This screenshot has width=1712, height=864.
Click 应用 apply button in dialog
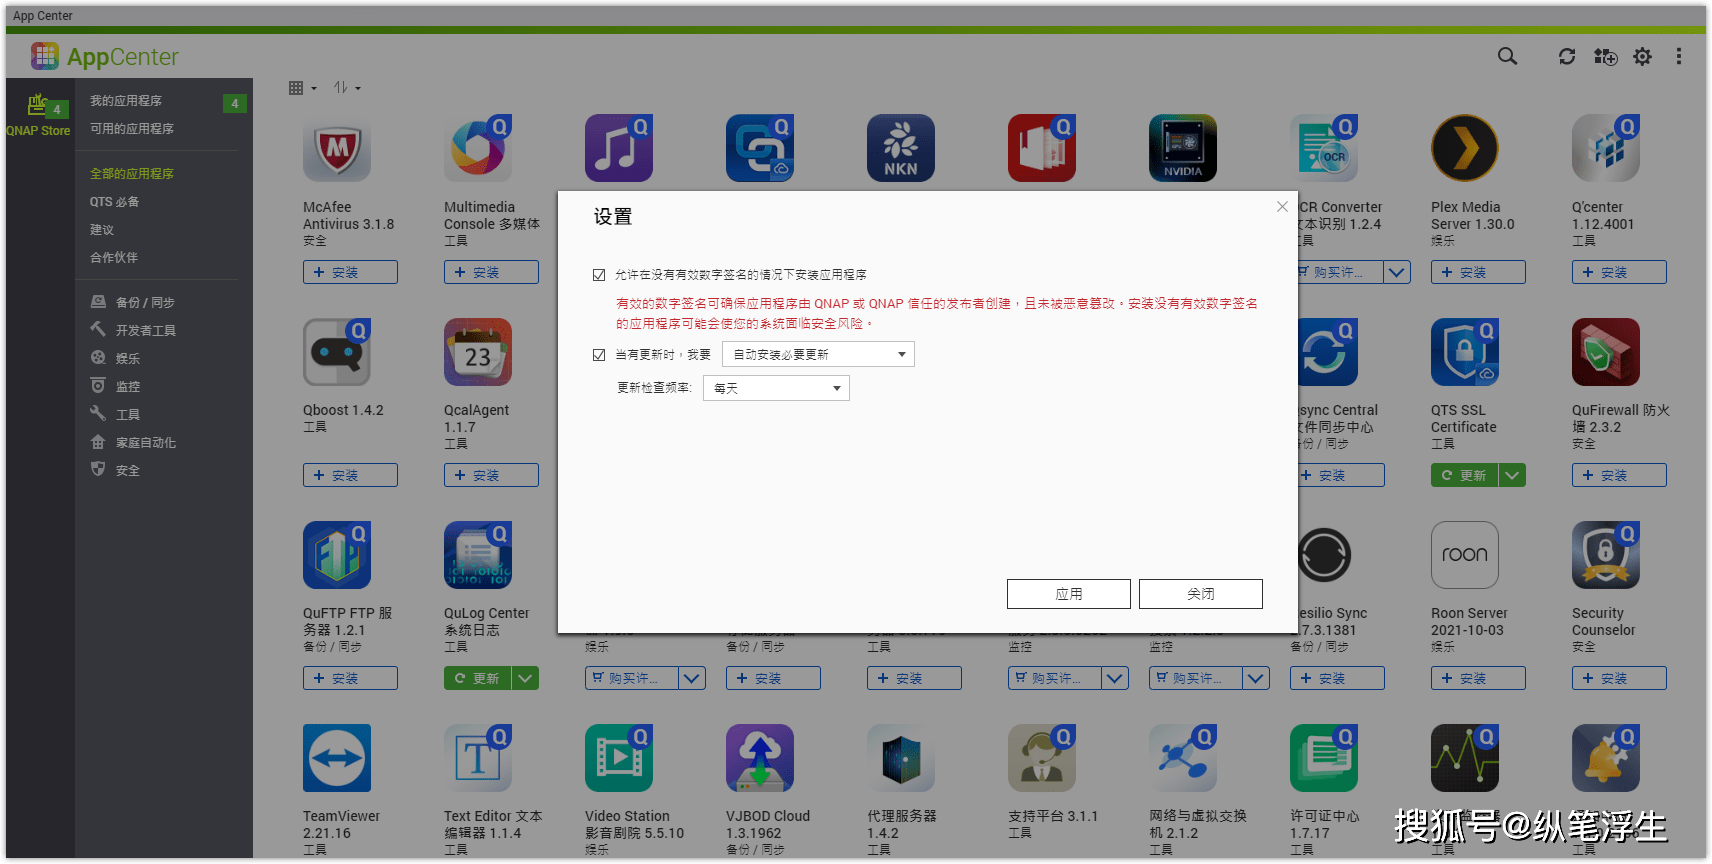pyautogui.click(x=1069, y=594)
